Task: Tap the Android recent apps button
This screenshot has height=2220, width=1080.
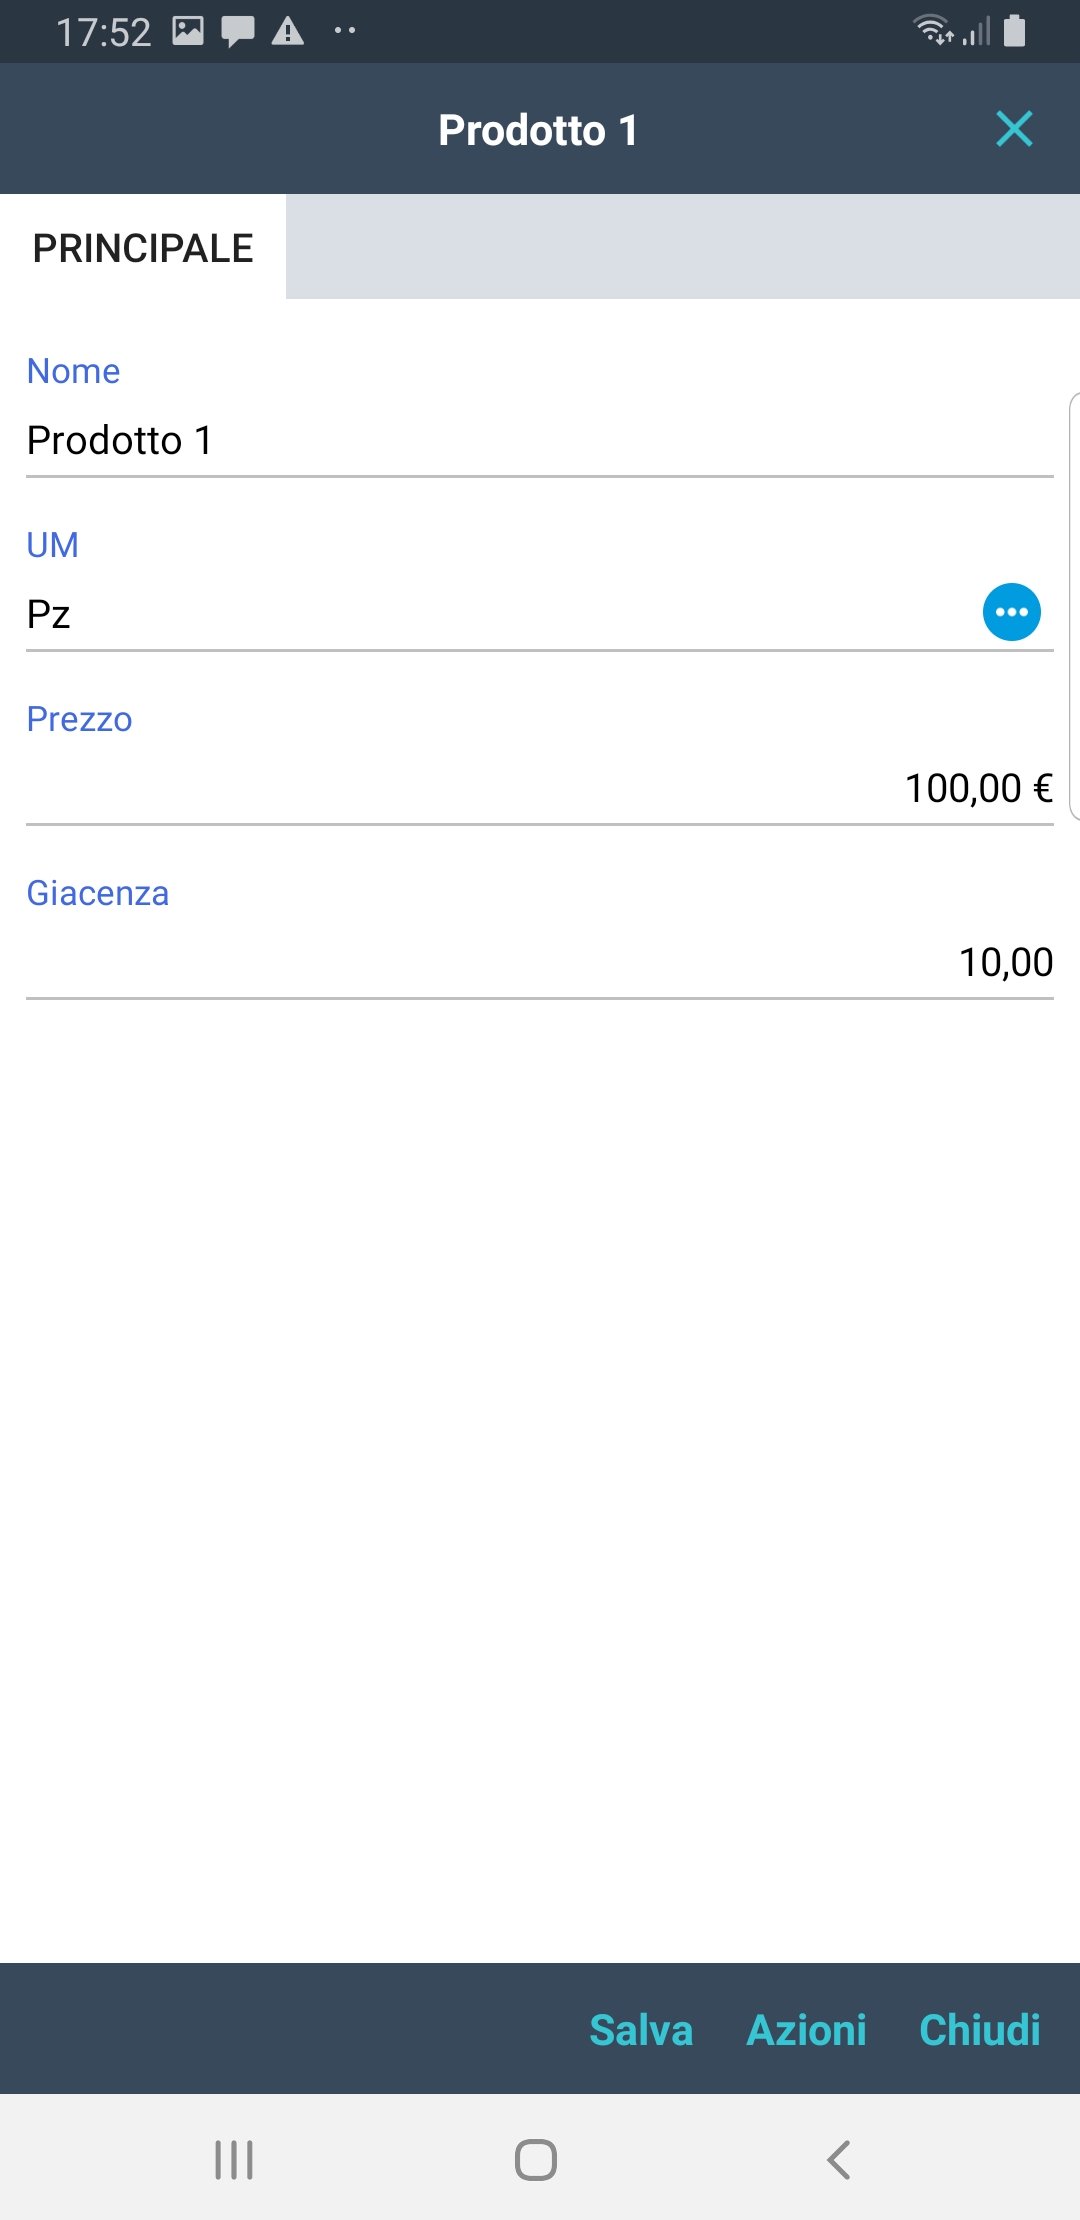Action: pos(234,2160)
